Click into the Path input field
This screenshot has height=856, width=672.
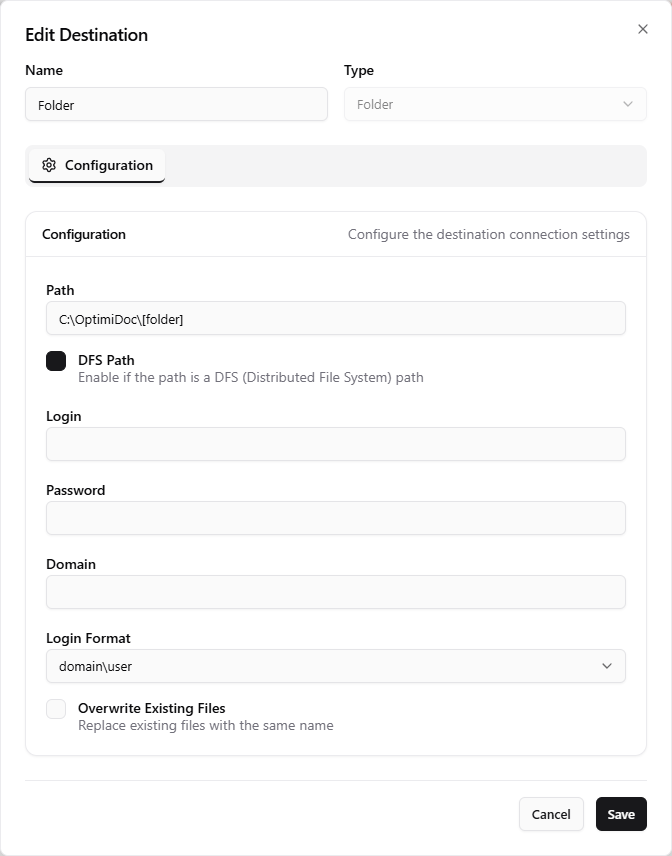pyautogui.click(x=336, y=318)
